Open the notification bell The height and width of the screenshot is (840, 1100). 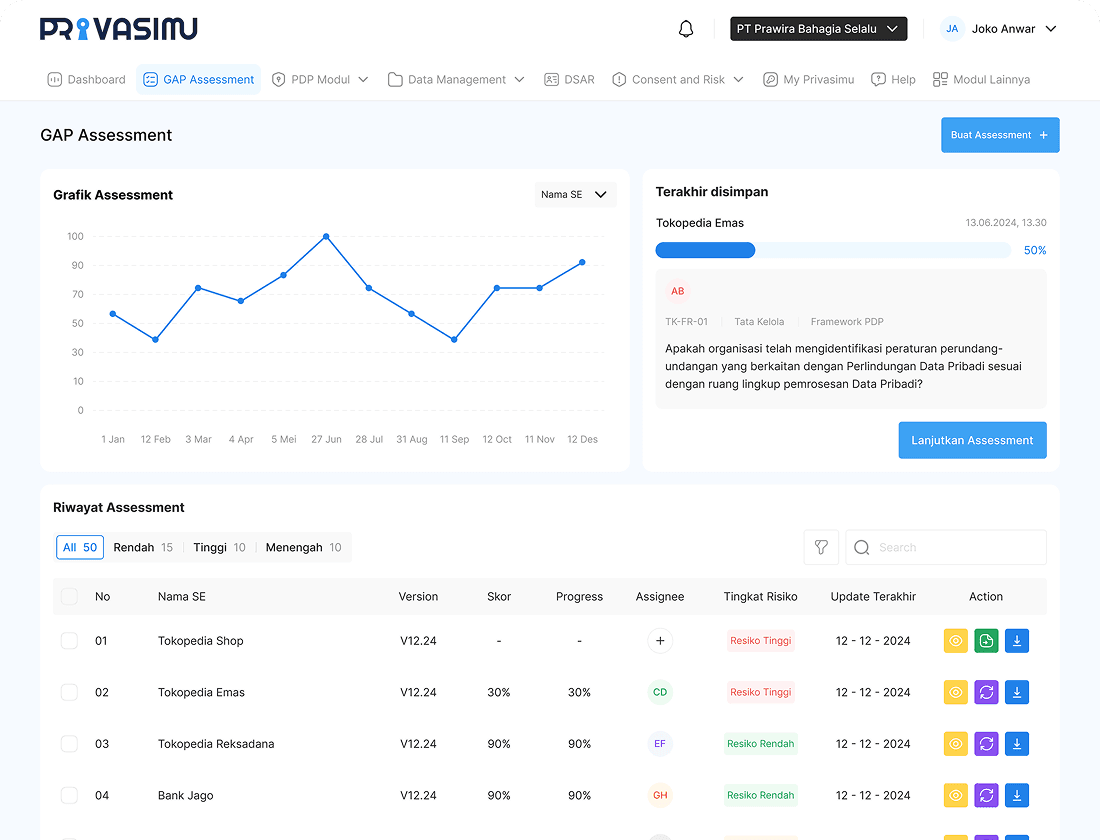coord(686,29)
